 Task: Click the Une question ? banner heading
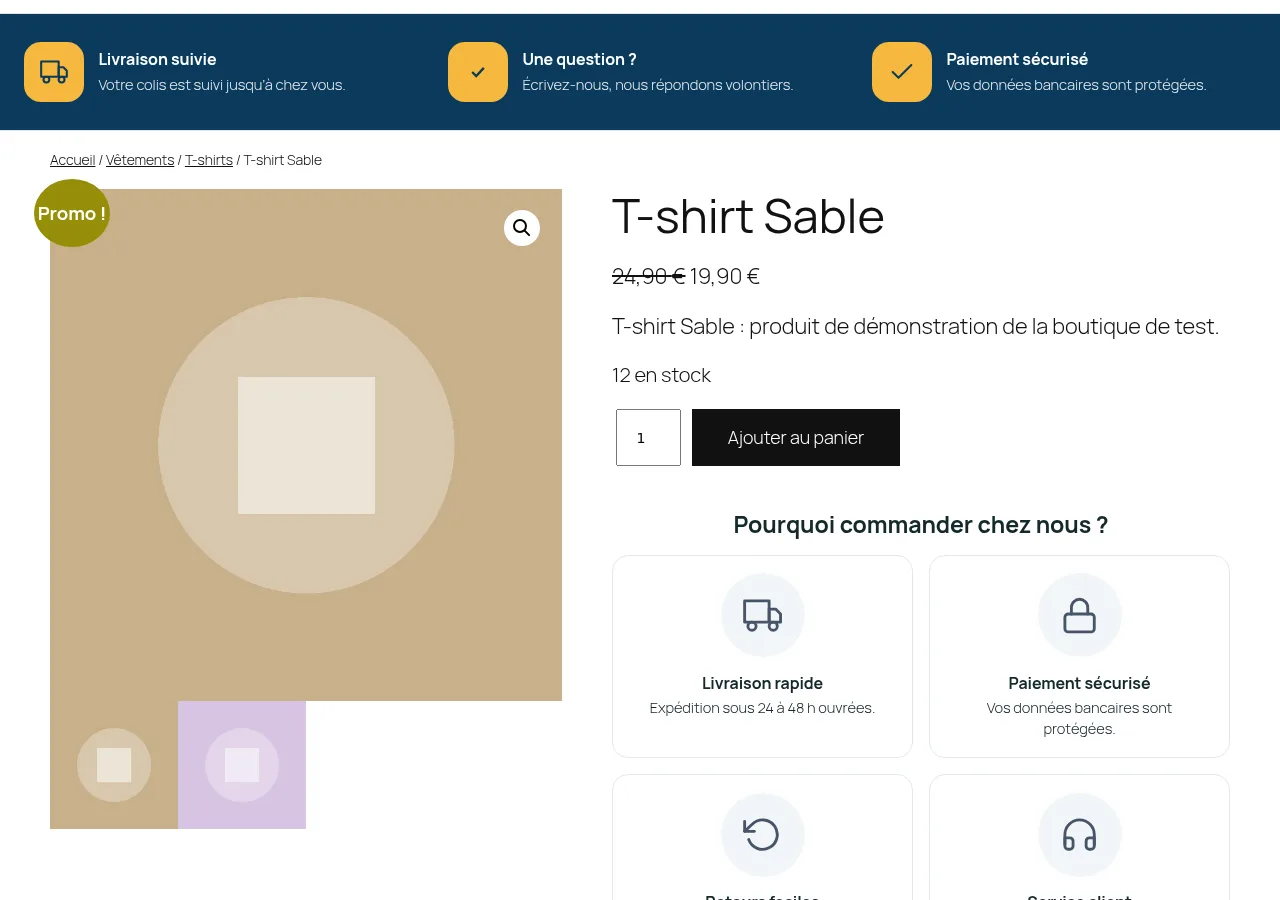pyautogui.click(x=580, y=59)
